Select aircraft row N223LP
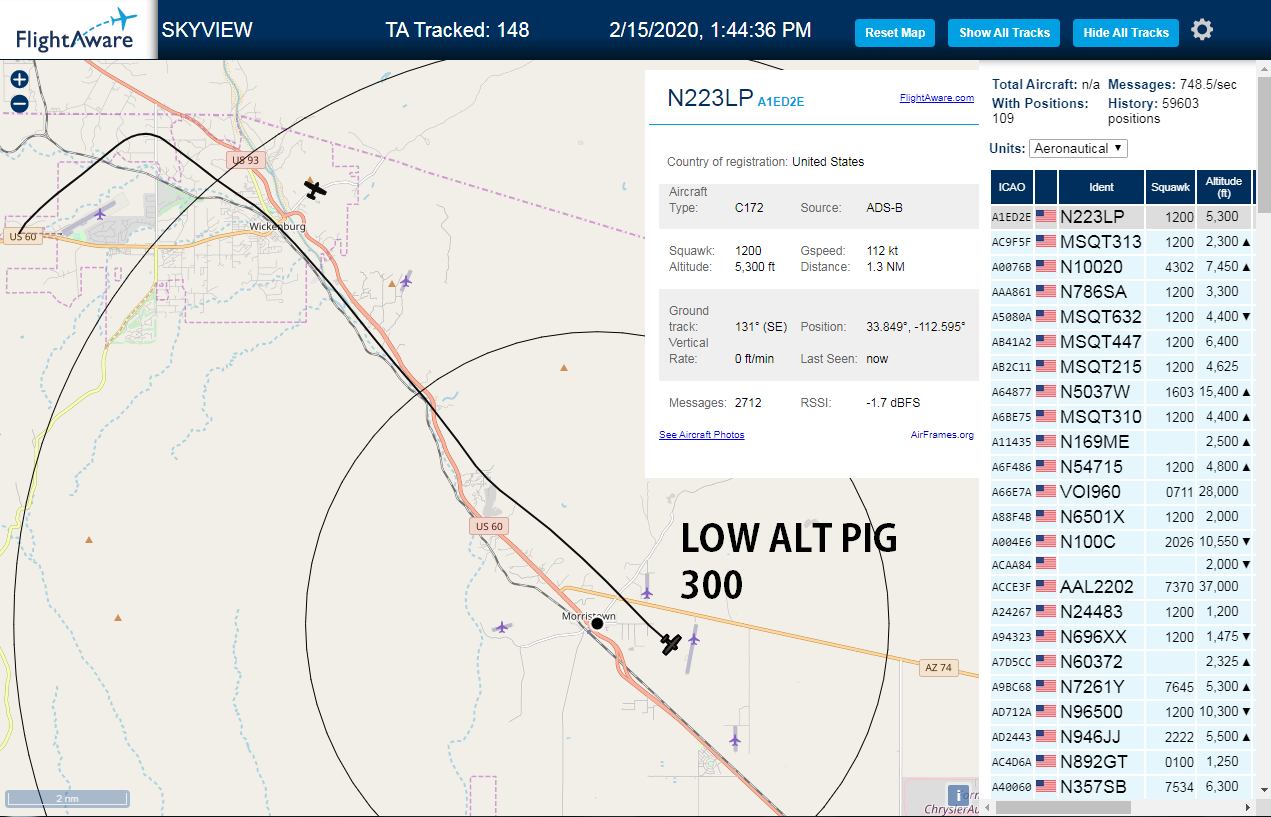Screen dimensions: 1271x817 coord(1121,216)
